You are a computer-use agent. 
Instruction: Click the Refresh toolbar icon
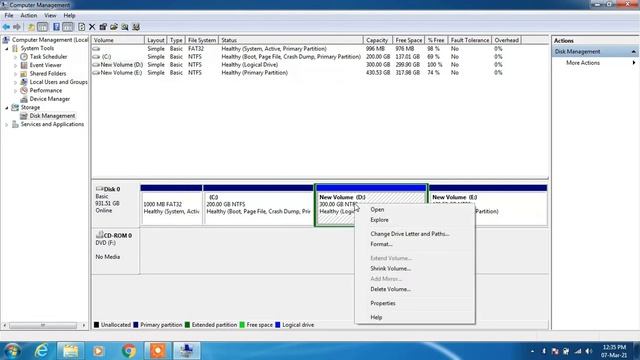[82, 27]
